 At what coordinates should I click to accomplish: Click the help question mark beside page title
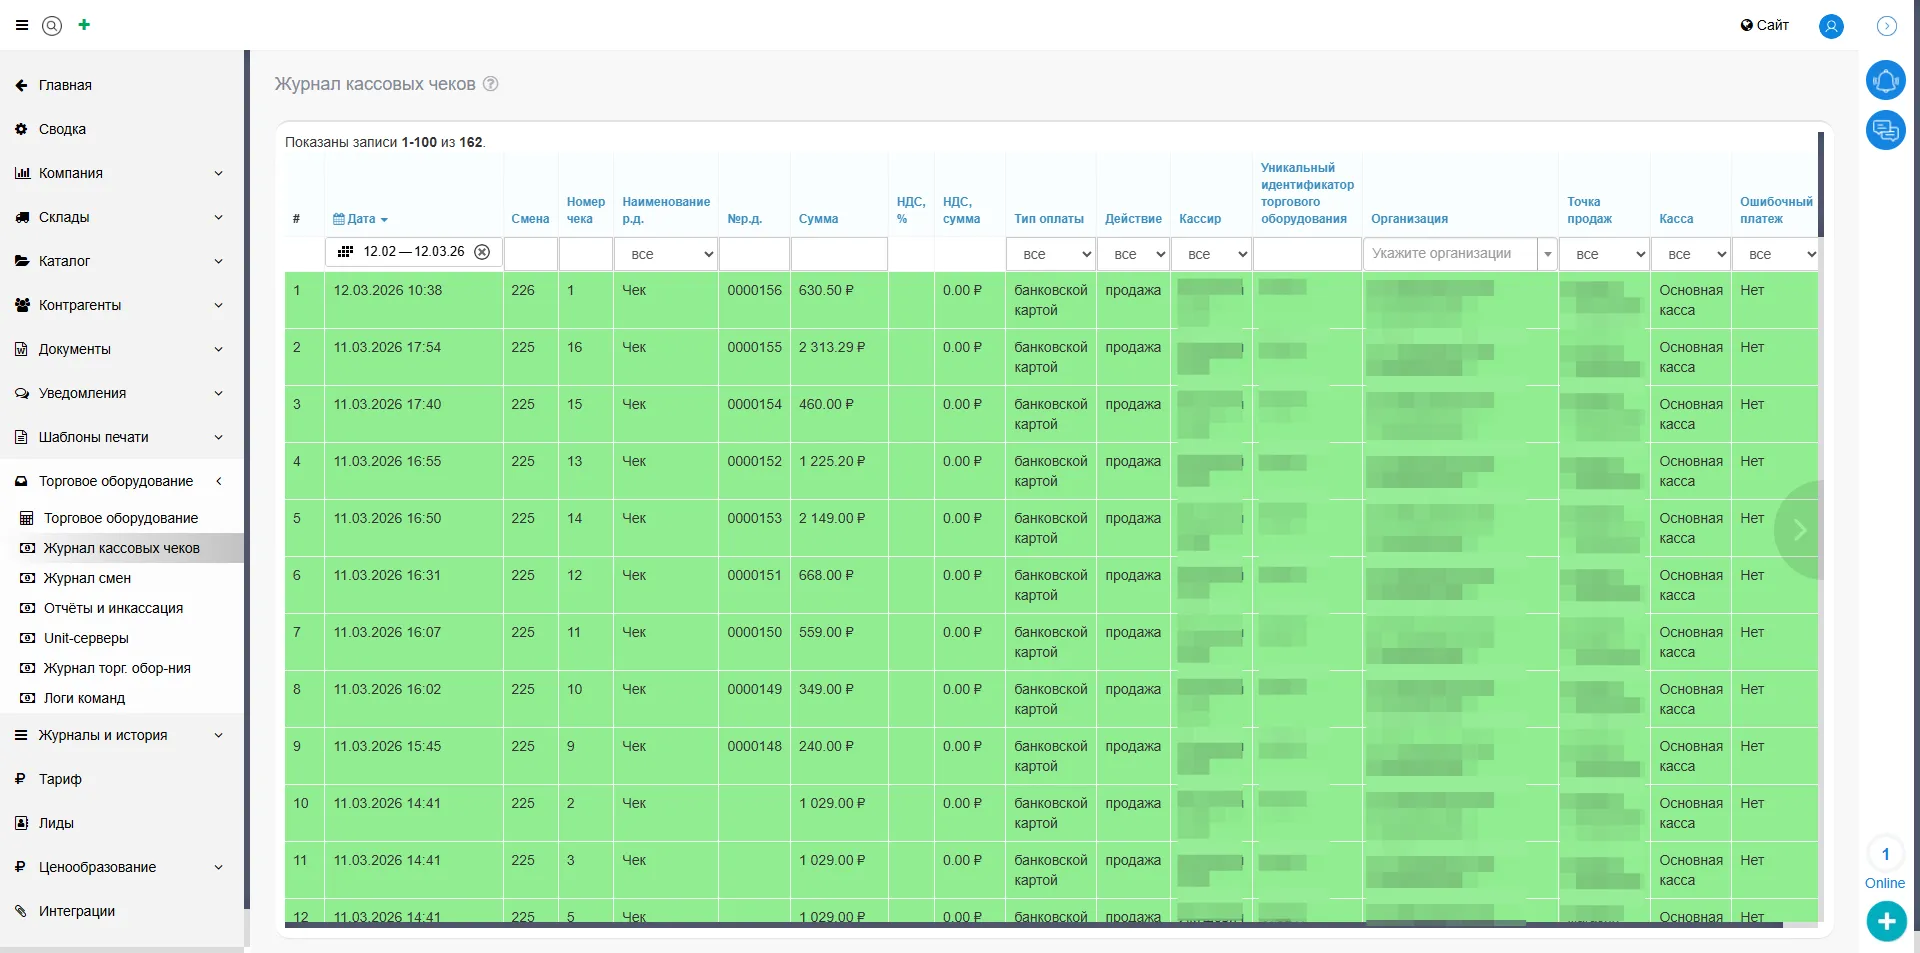[491, 84]
